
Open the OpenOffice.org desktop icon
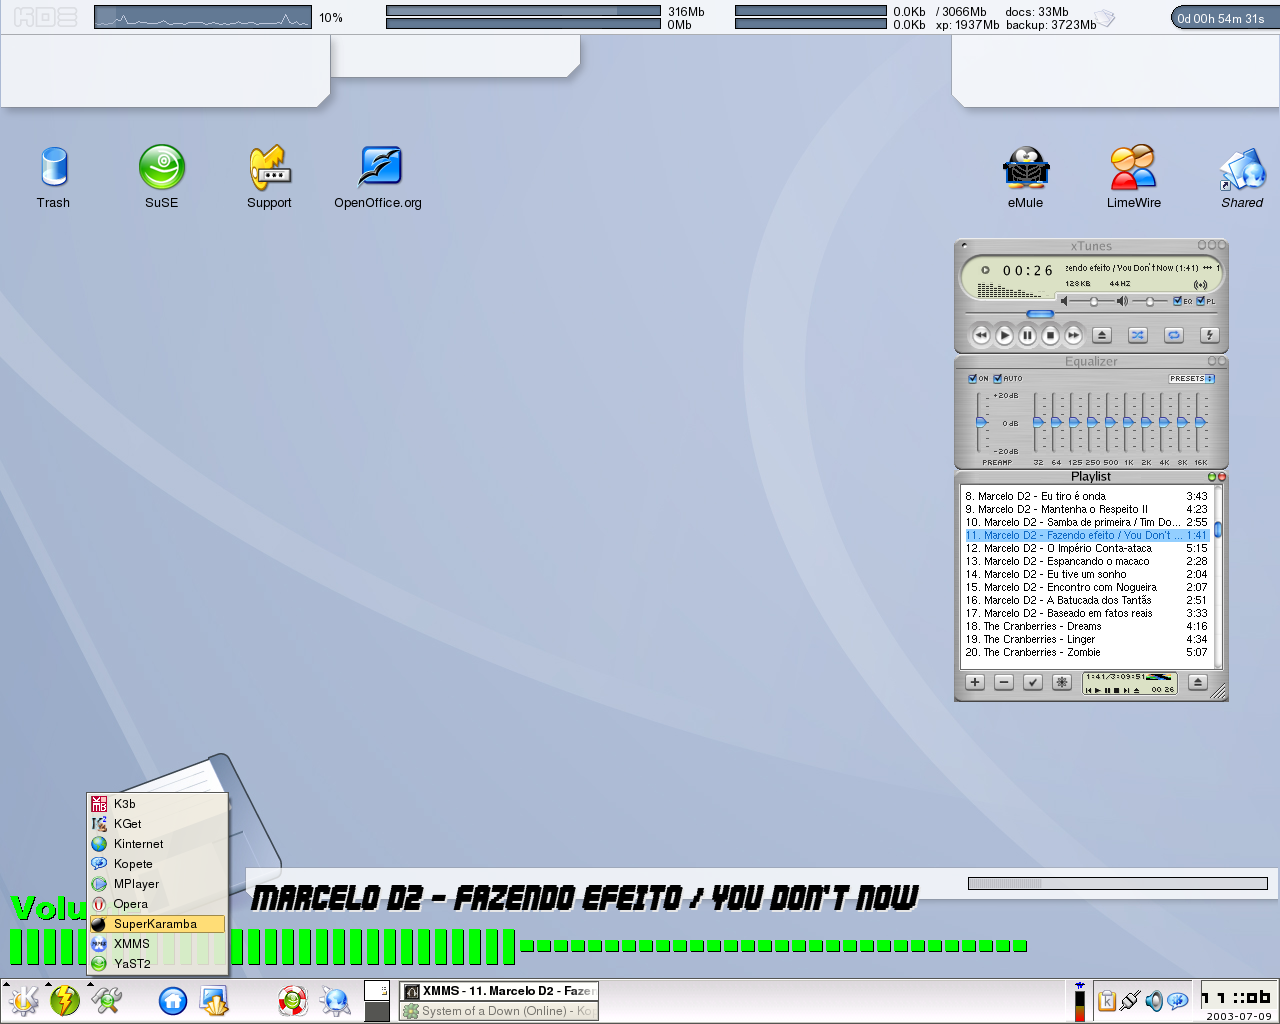point(379,177)
